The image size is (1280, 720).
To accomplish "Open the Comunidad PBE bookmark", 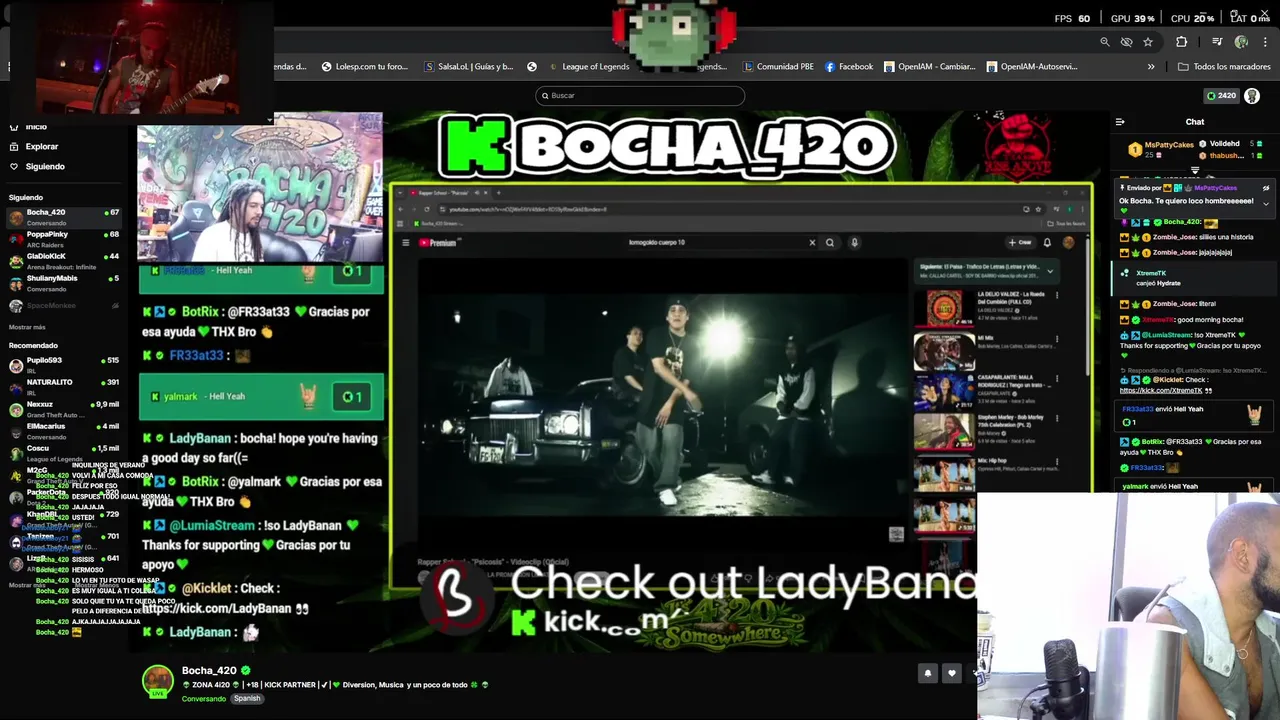I will pyautogui.click(x=778, y=67).
